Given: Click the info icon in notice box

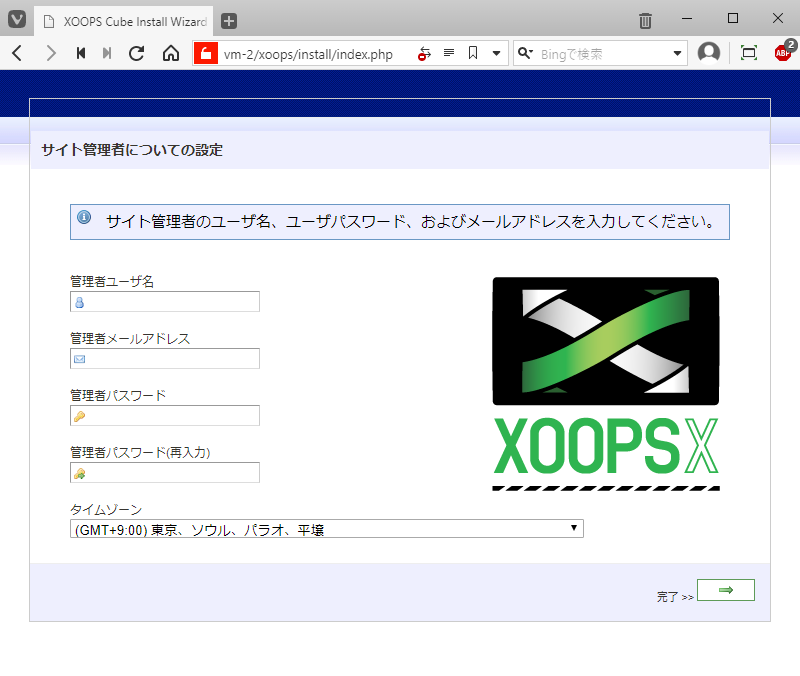Looking at the screenshot, I should (84, 217).
